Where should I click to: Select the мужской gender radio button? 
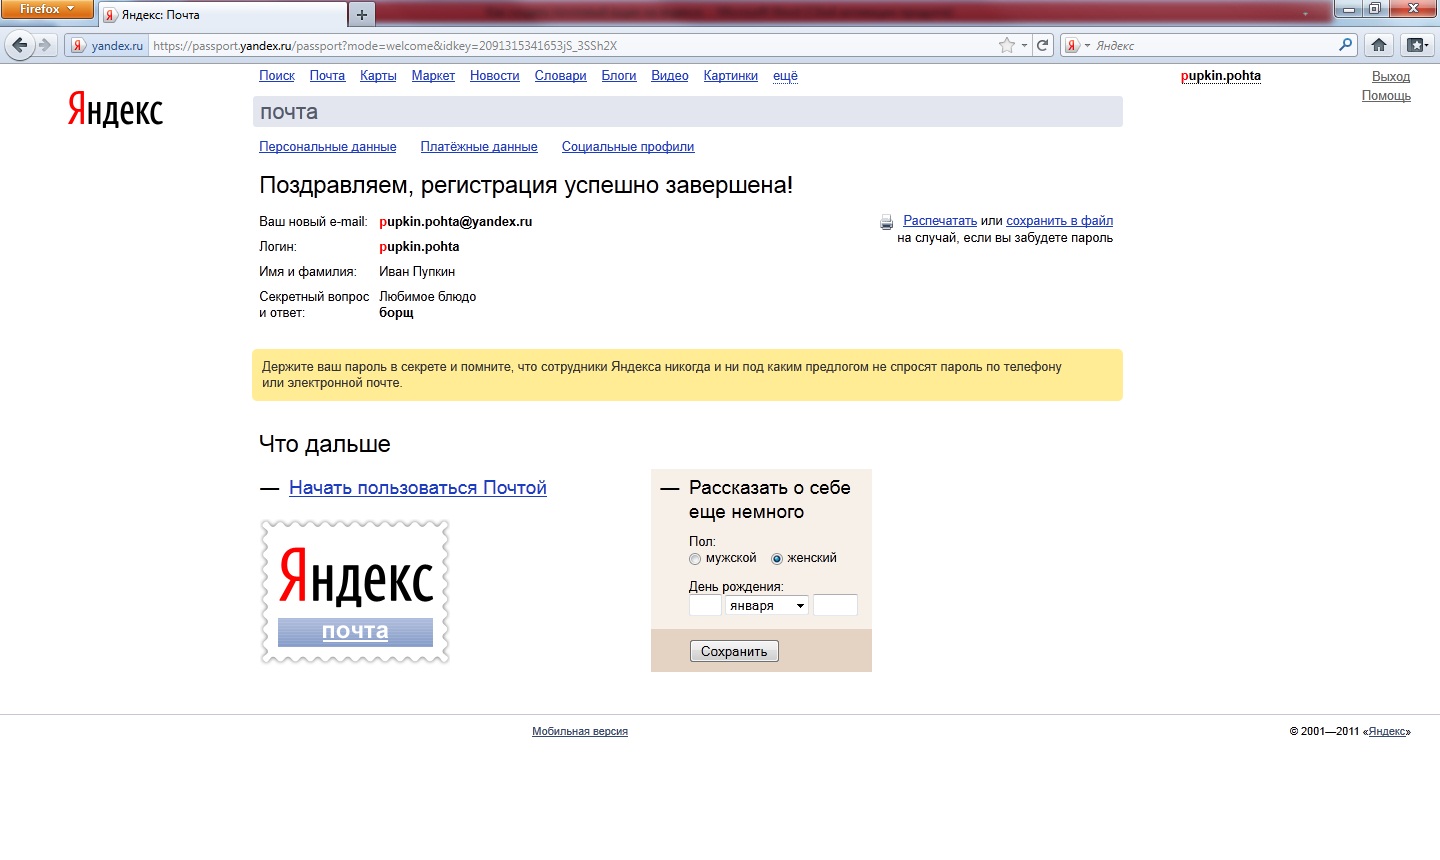click(695, 559)
